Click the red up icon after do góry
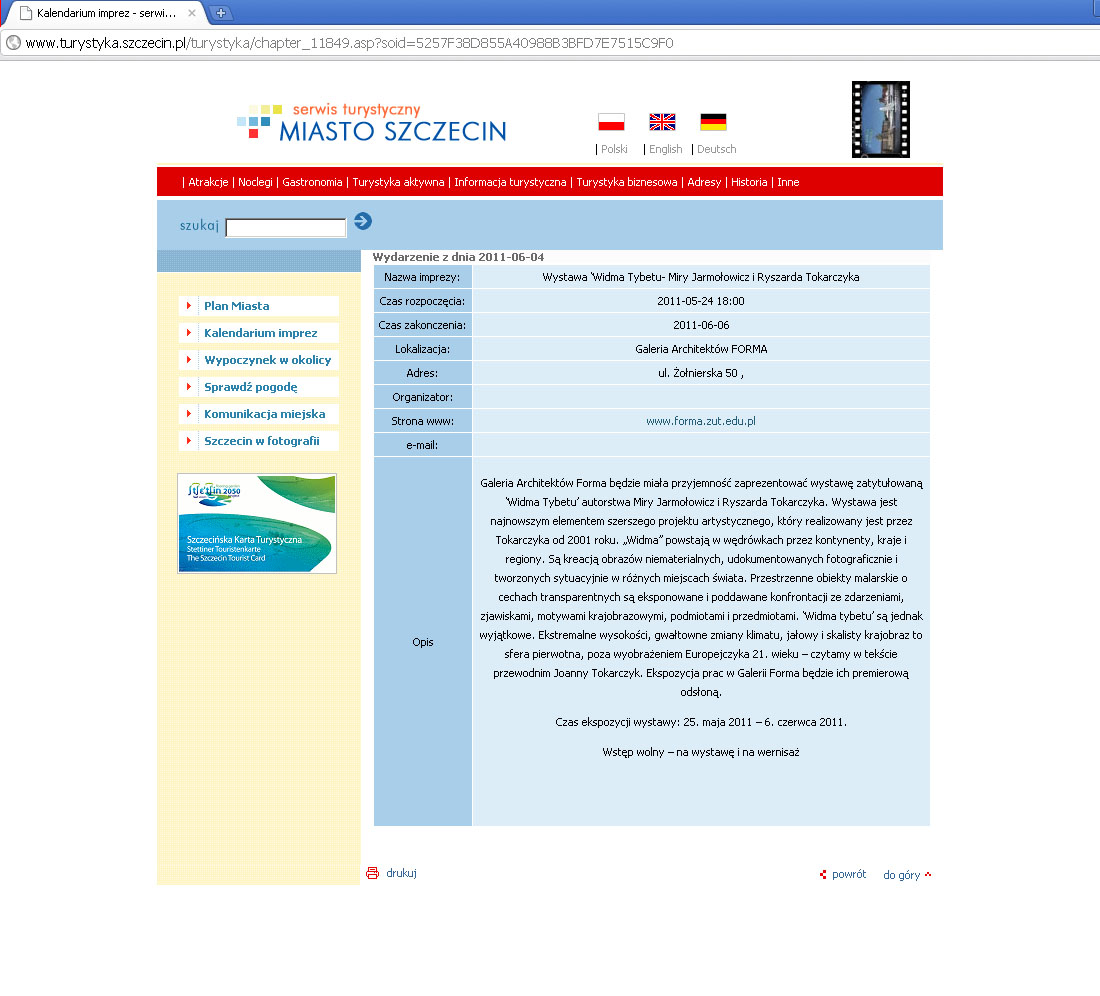The width and height of the screenshot is (1100, 996). [928, 875]
